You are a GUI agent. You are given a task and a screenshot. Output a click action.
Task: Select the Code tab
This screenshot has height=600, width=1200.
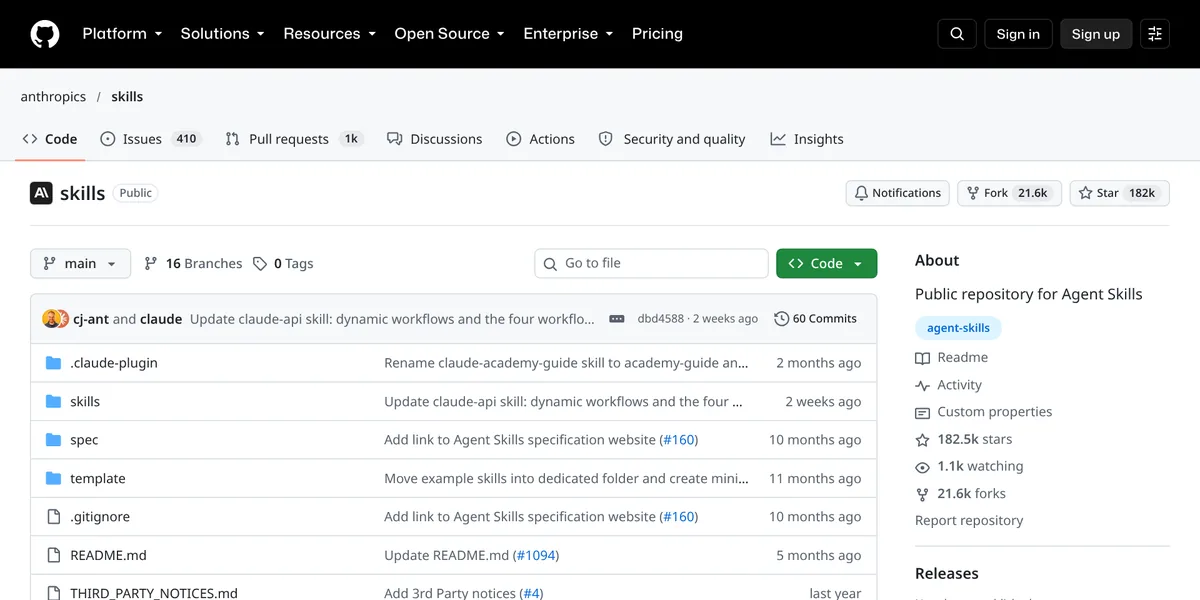point(50,139)
